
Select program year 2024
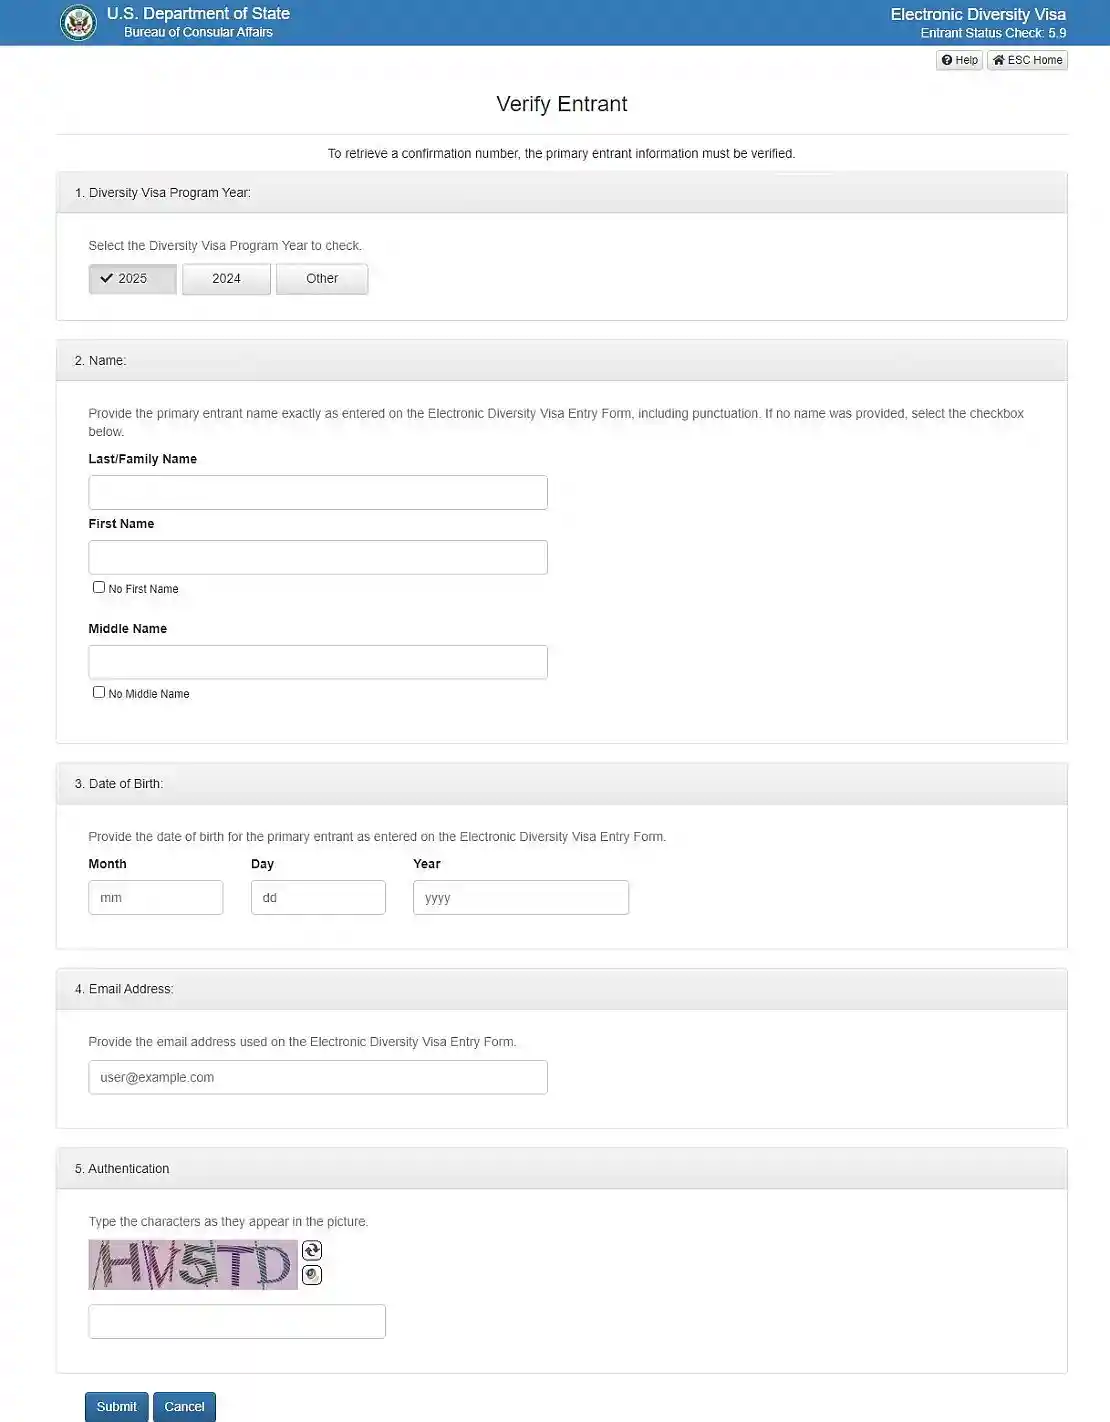[226, 279]
